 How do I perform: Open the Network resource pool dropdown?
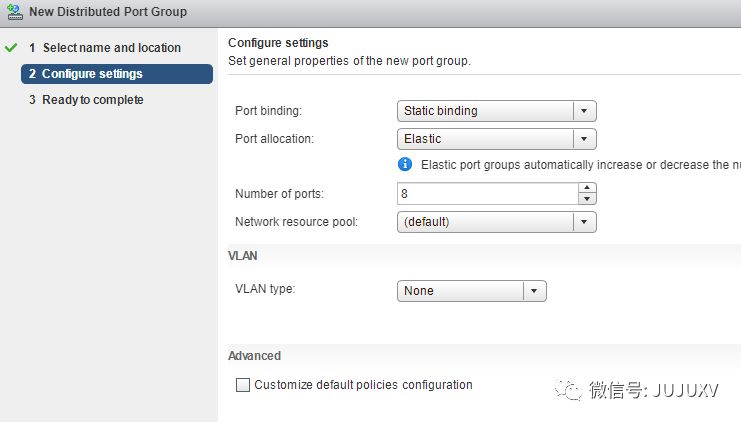coord(585,222)
